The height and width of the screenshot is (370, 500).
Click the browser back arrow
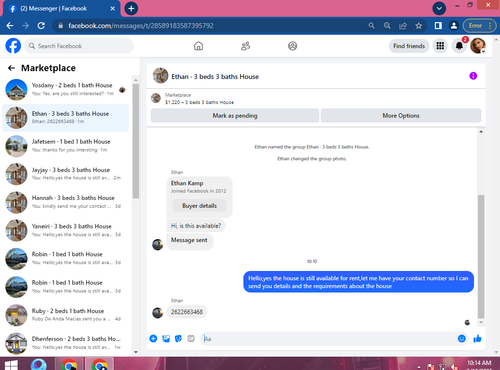point(10,26)
